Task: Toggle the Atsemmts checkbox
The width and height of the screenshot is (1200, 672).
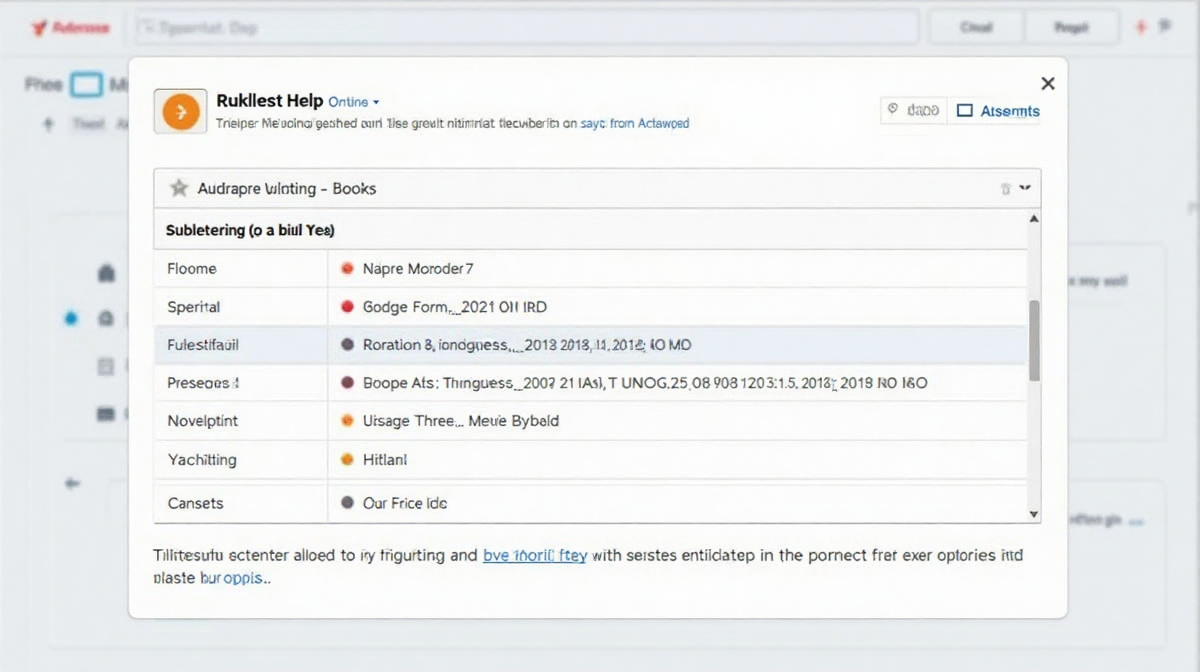Action: click(x=965, y=111)
